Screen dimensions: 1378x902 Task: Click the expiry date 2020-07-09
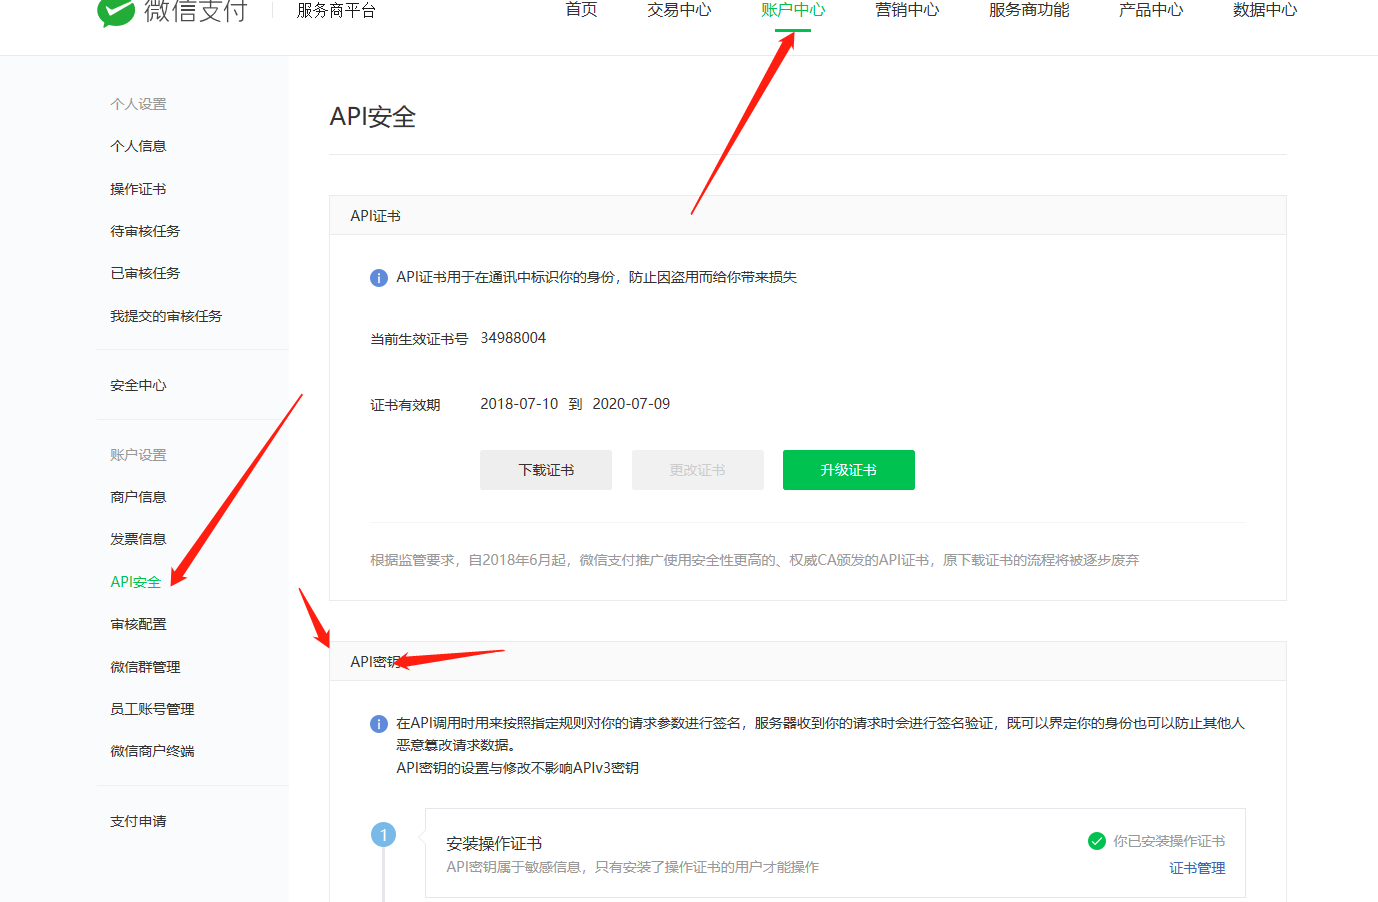[631, 404]
